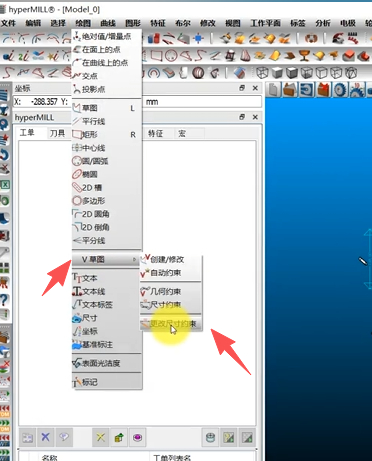Switch to the 特征 tab in hyperMILL panel
Screen dimensions: 372x461
point(155,134)
